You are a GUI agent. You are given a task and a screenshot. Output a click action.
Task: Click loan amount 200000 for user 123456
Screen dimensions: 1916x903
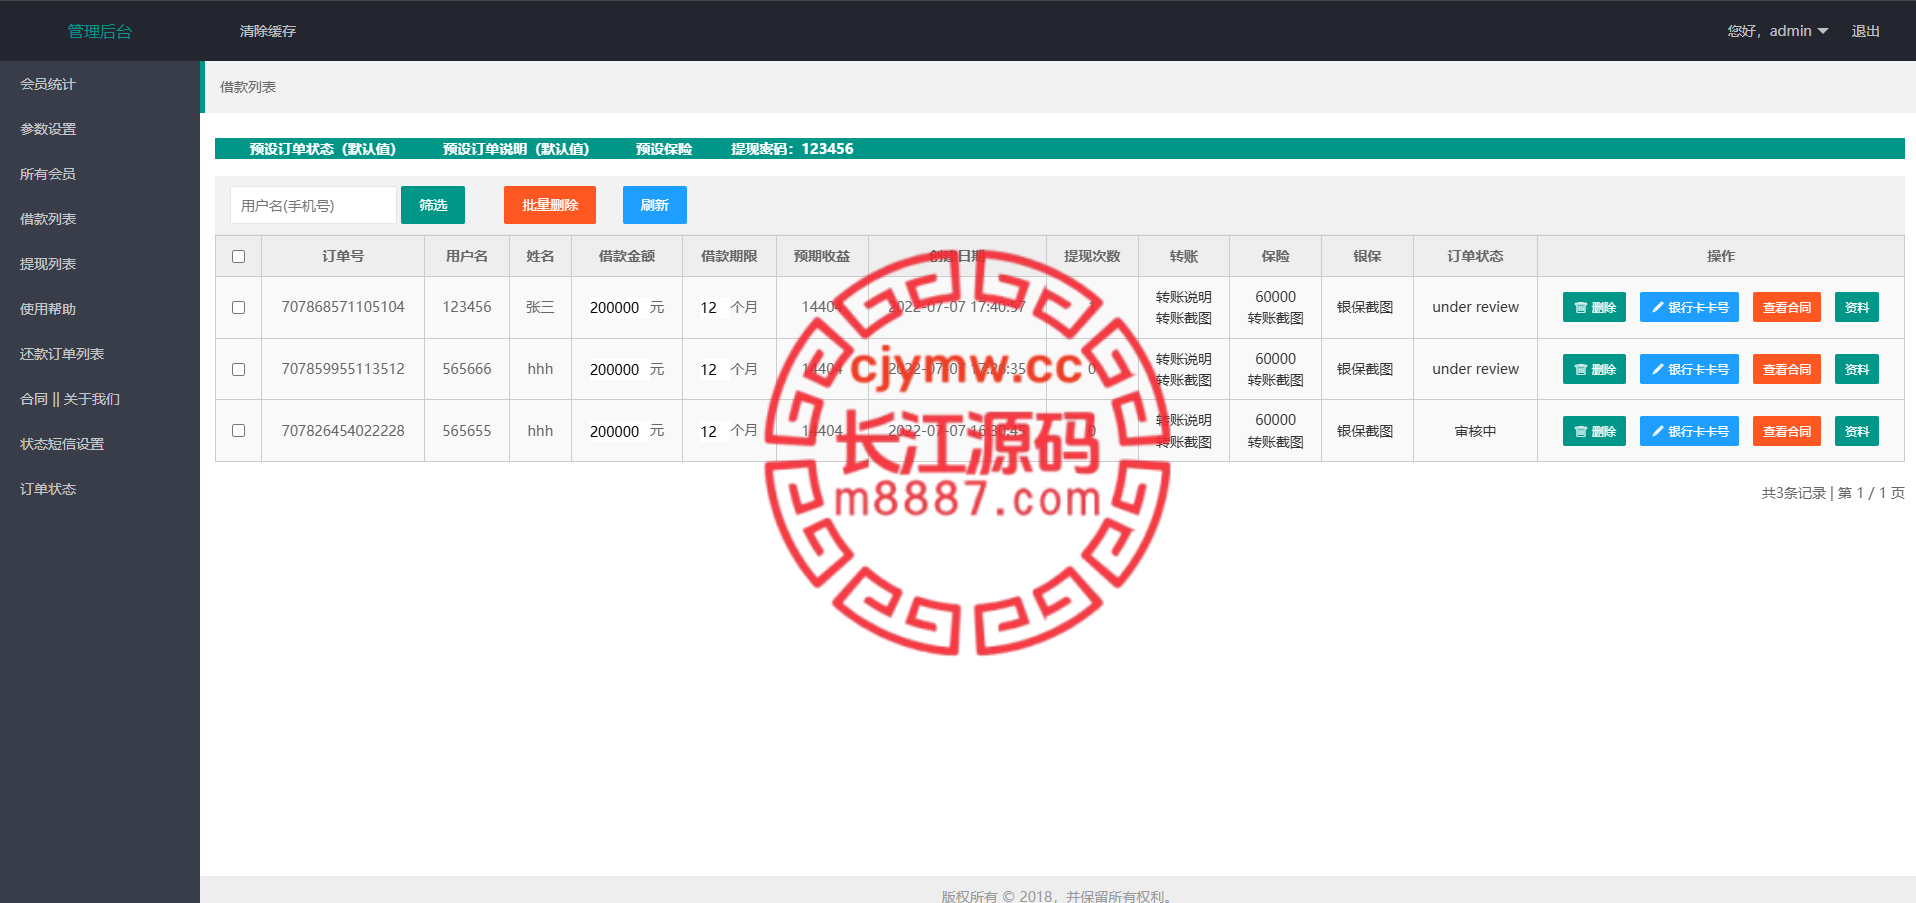point(614,308)
